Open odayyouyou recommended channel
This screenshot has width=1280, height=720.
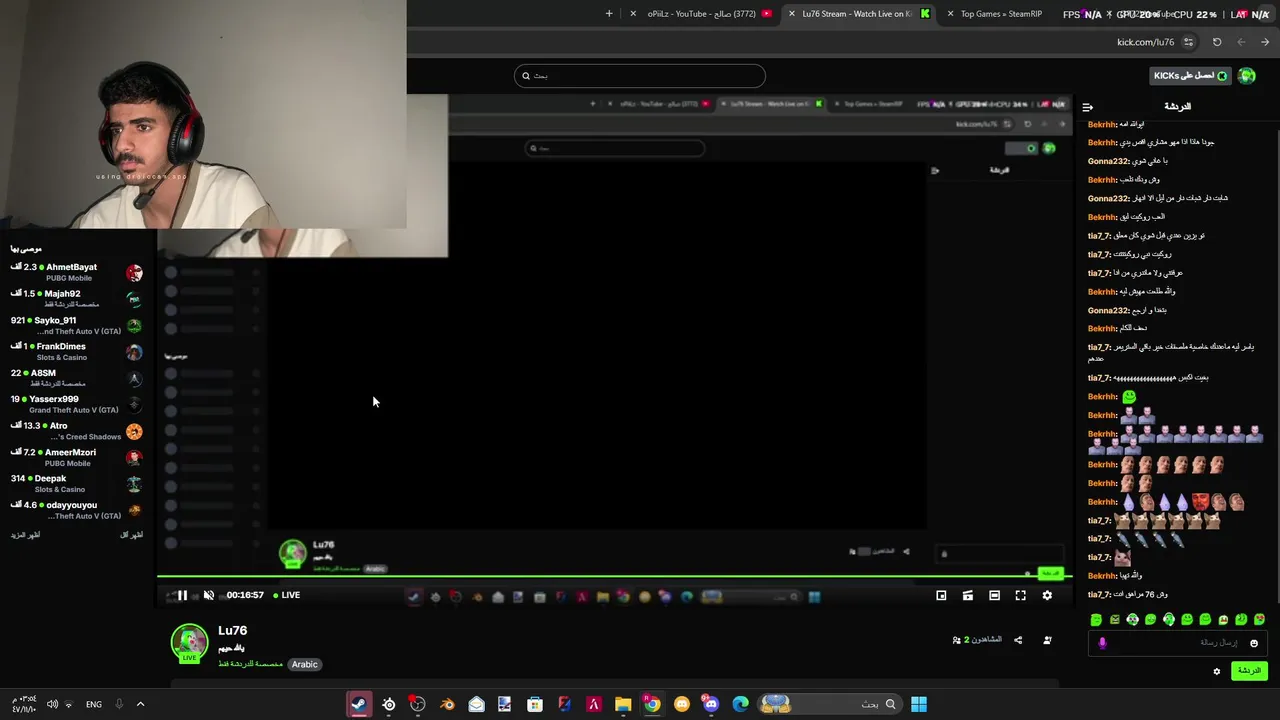click(x=77, y=510)
